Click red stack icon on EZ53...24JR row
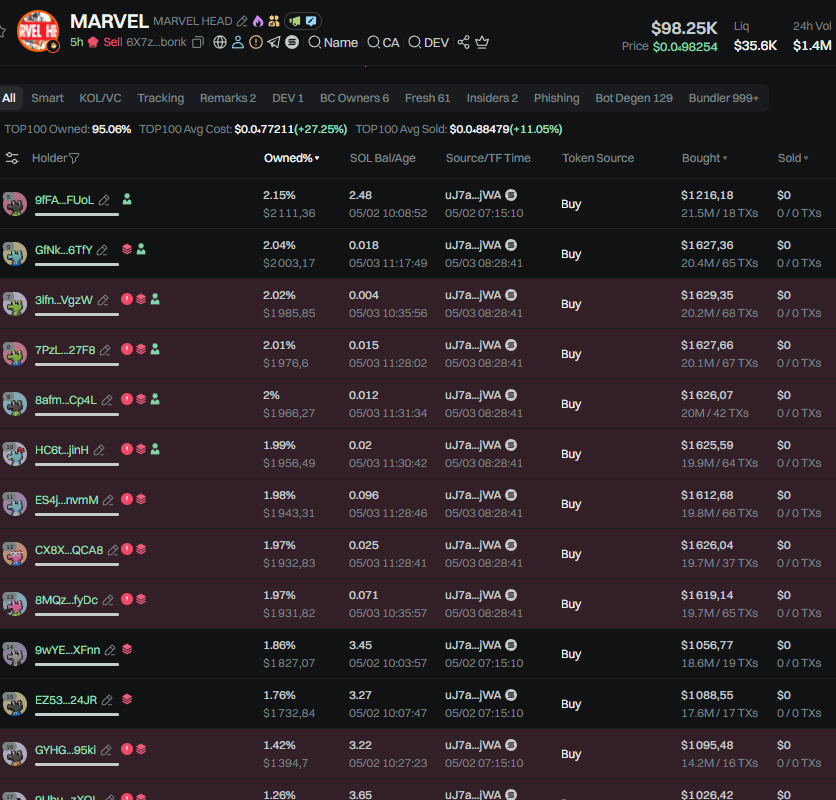Image resolution: width=836 pixels, height=800 pixels. coord(127,699)
